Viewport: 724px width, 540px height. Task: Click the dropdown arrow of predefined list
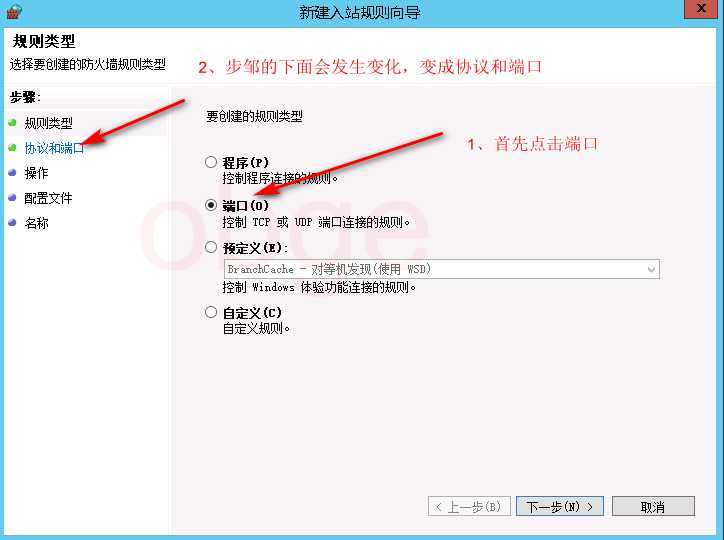[652, 270]
